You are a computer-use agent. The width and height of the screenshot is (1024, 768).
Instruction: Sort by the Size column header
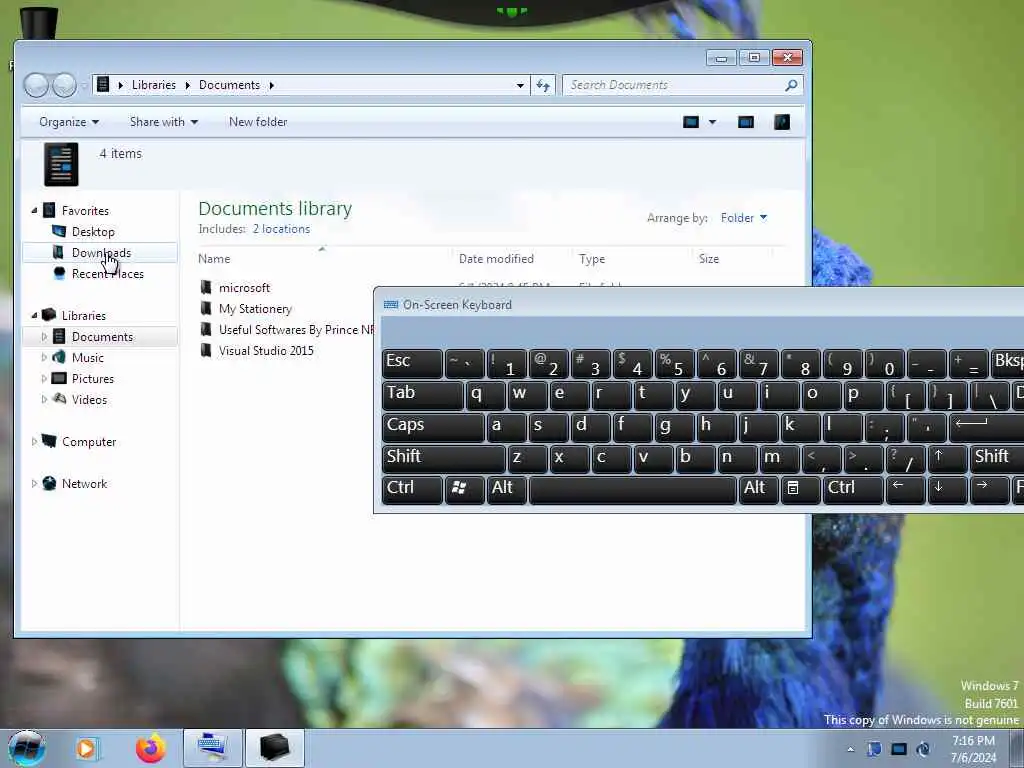coord(709,259)
